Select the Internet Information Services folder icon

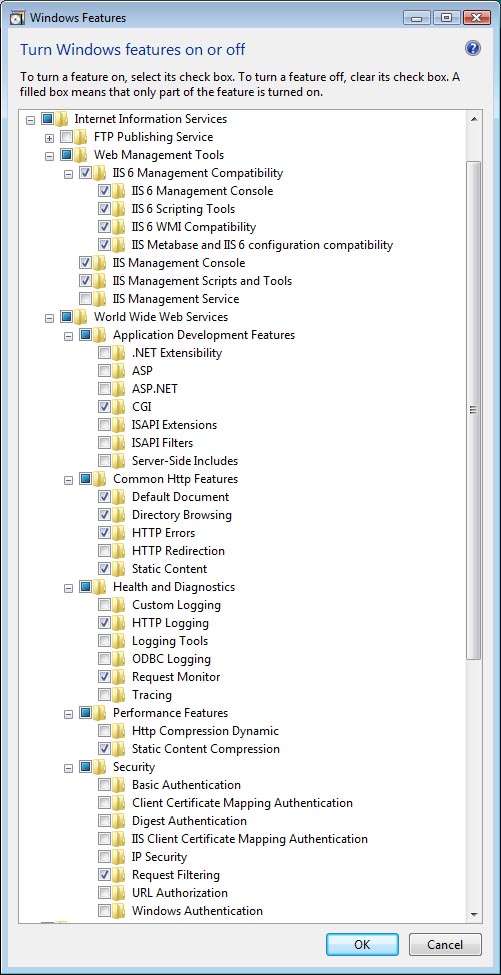62,119
